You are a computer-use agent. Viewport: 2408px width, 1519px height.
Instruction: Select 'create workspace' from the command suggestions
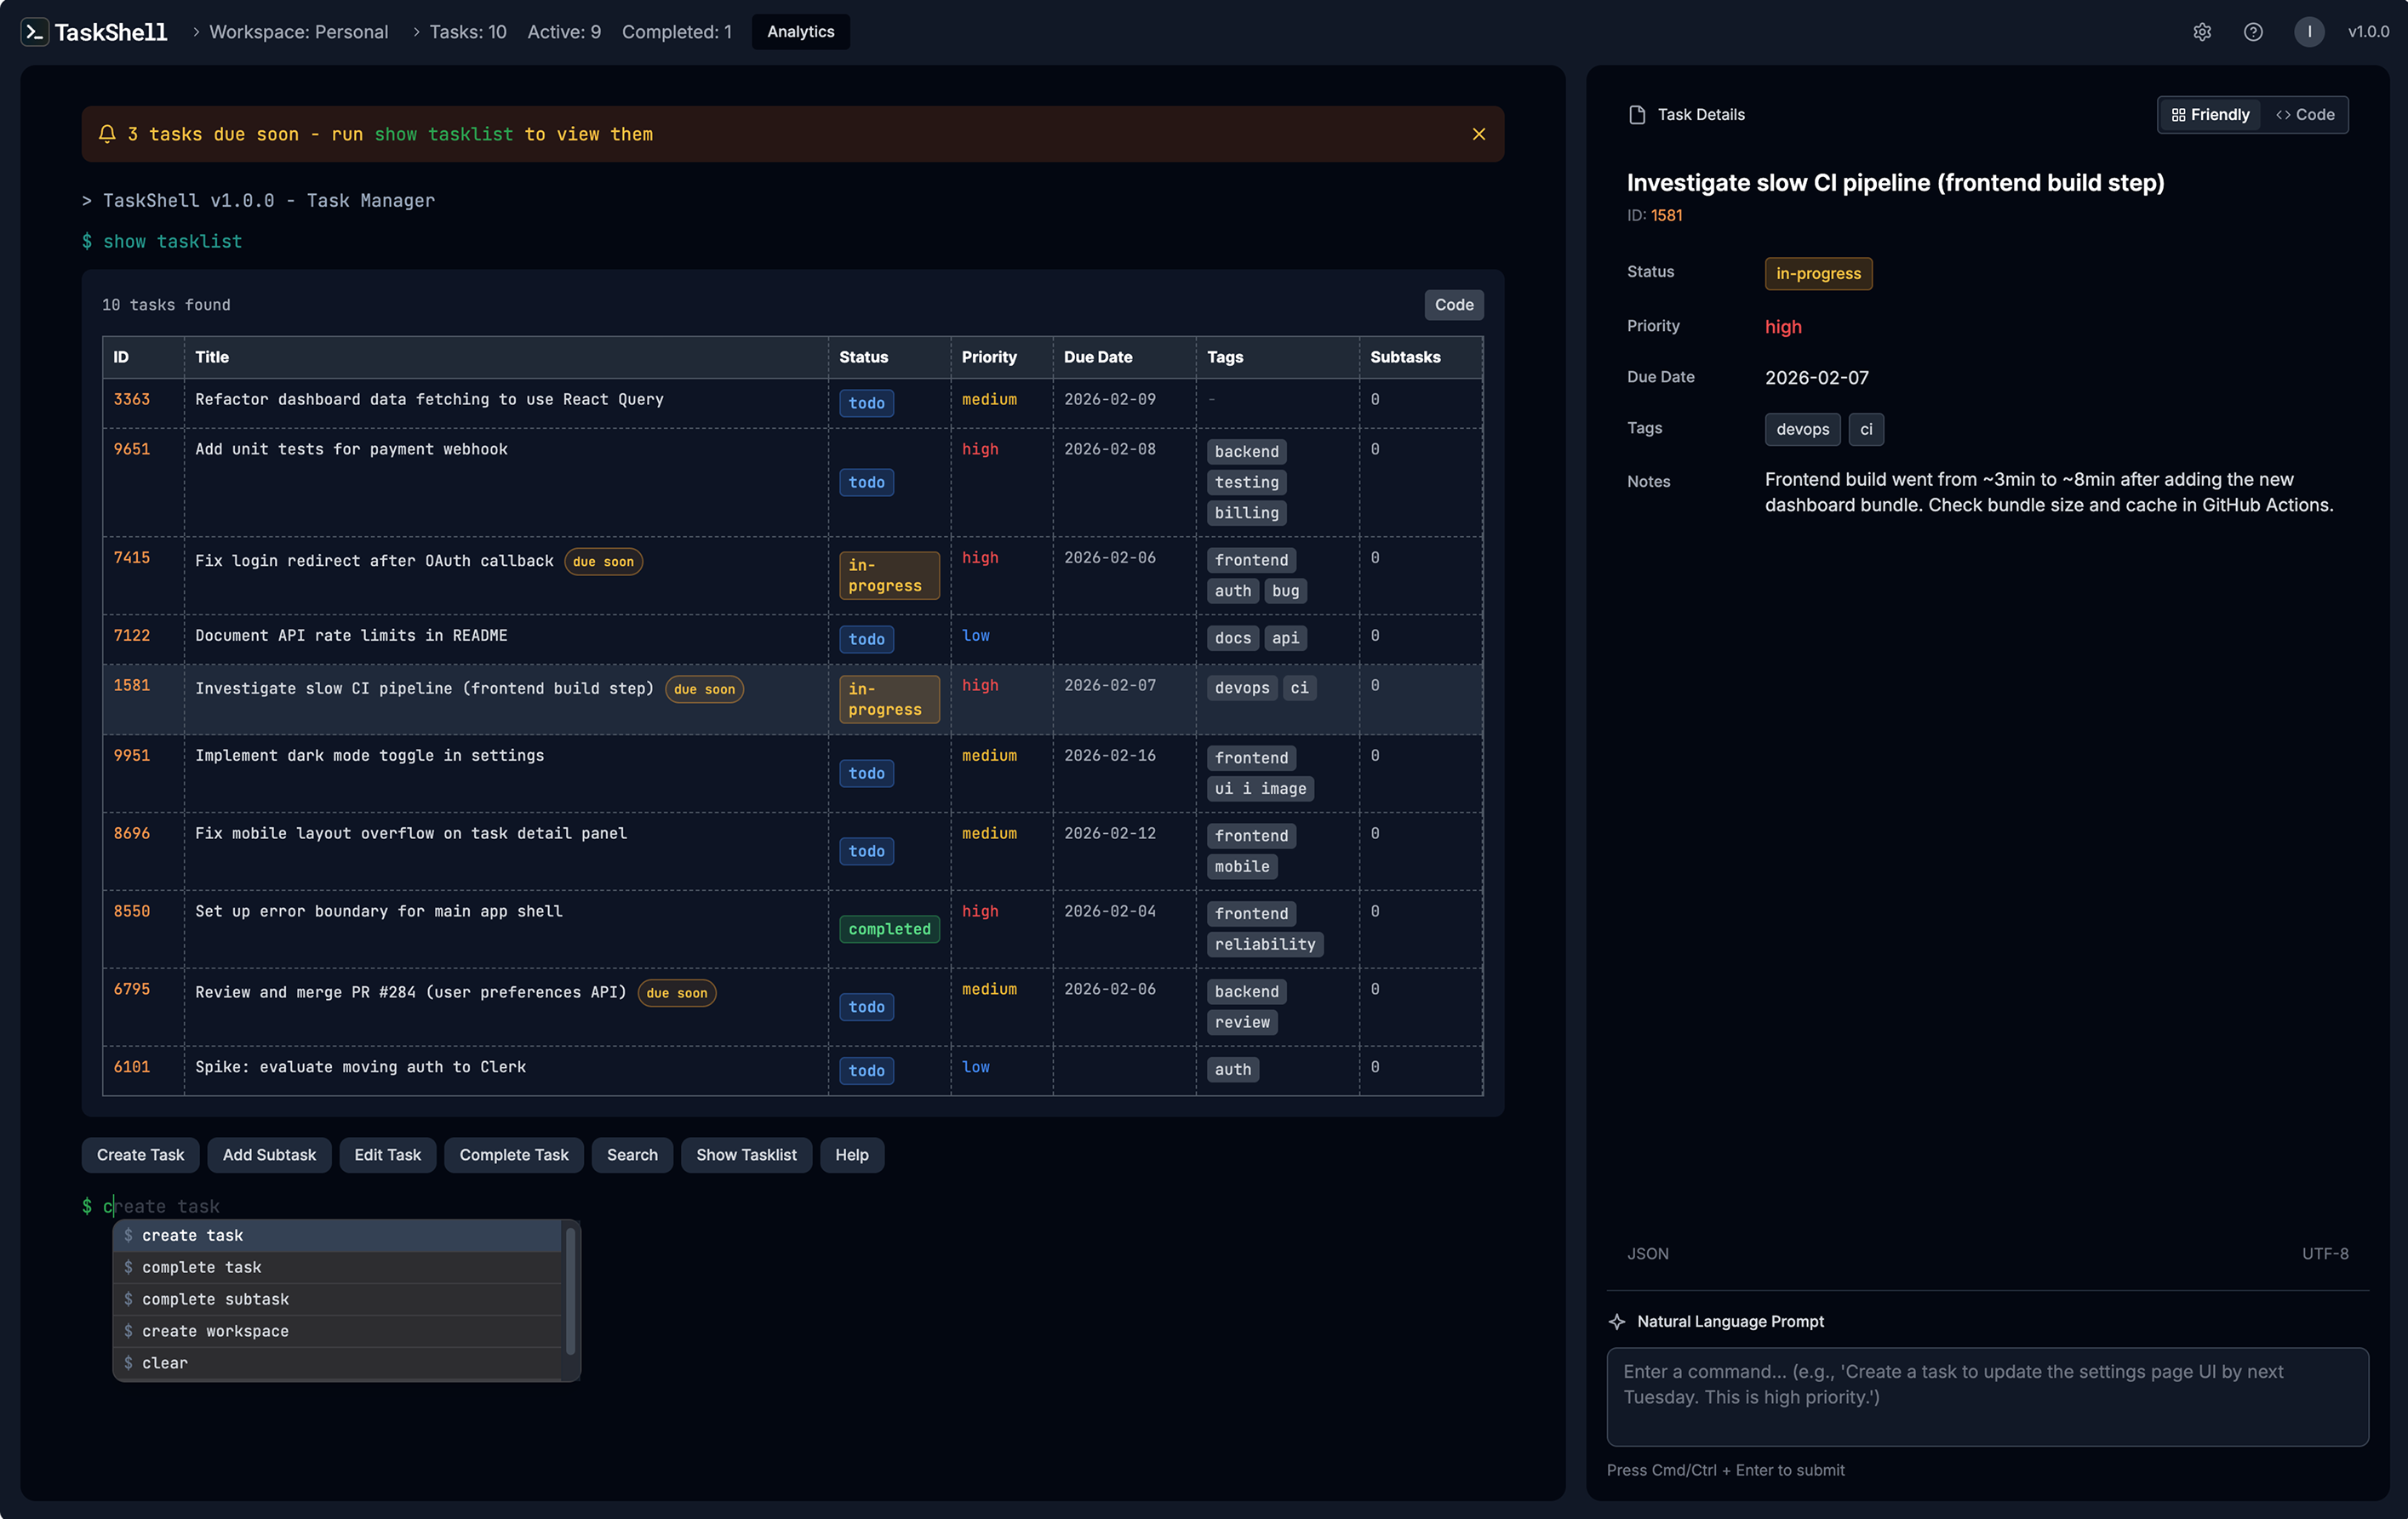[215, 1330]
